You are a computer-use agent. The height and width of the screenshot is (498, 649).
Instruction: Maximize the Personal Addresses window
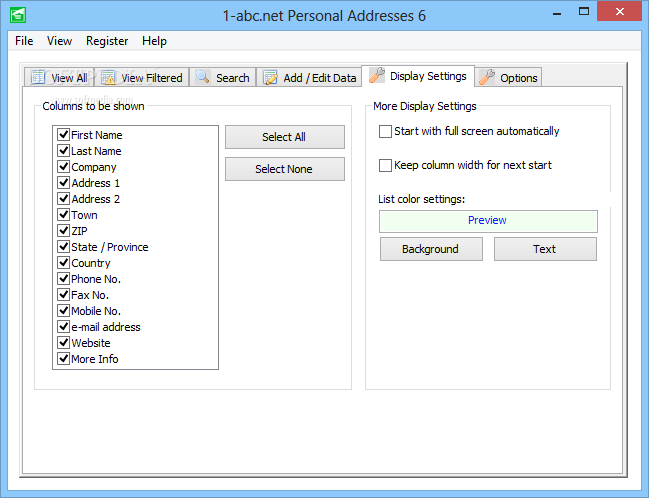(584, 12)
